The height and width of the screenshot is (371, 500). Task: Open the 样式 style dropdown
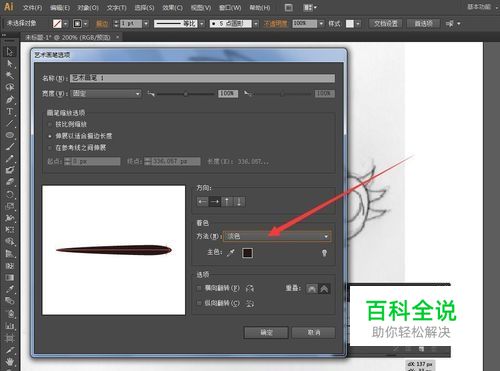coord(358,24)
